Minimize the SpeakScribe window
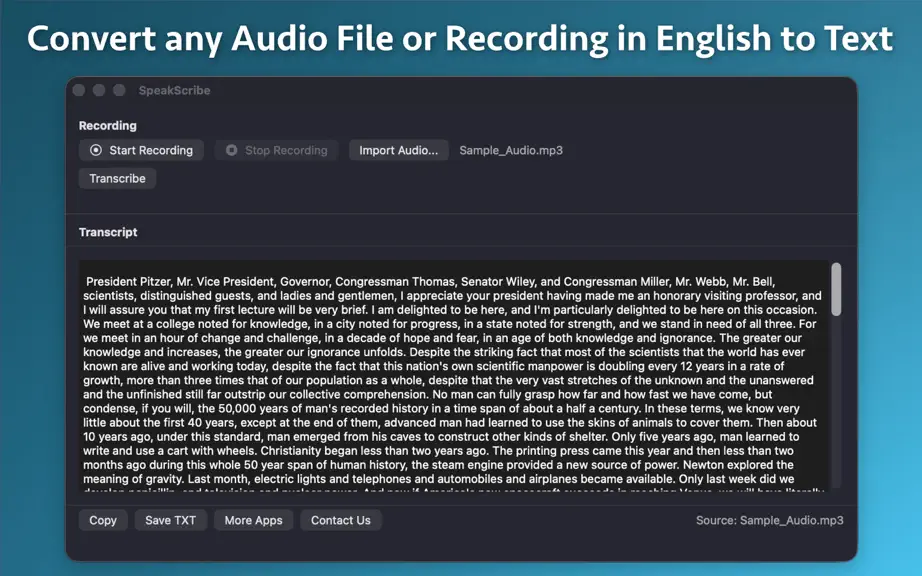The height and width of the screenshot is (576, 922). 99,90
